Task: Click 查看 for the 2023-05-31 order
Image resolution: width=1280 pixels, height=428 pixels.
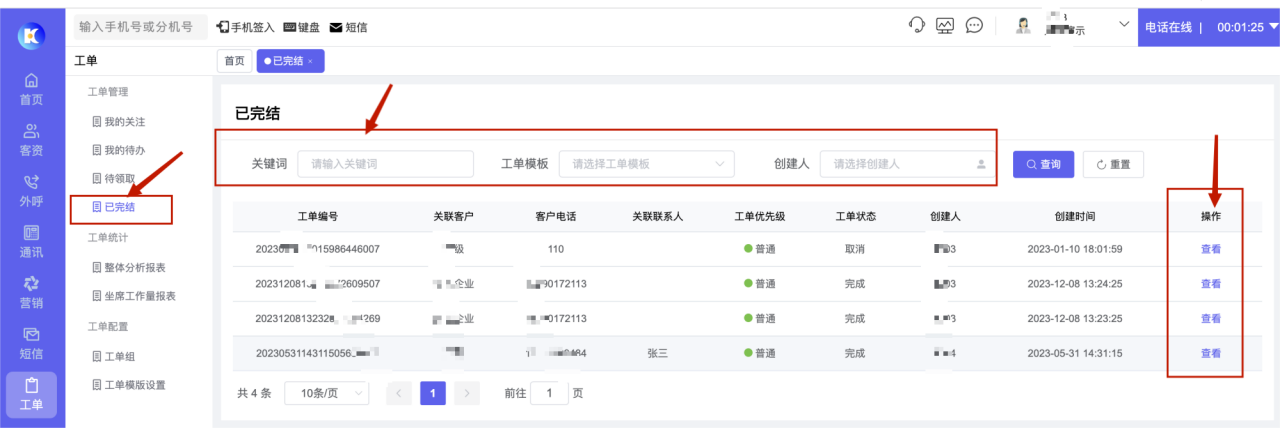Action: pyautogui.click(x=1210, y=353)
